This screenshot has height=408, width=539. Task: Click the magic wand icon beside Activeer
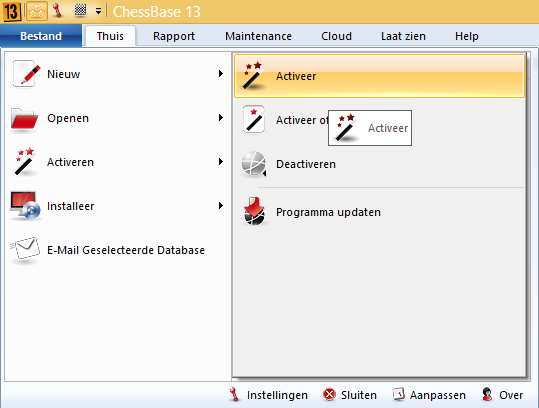click(254, 76)
